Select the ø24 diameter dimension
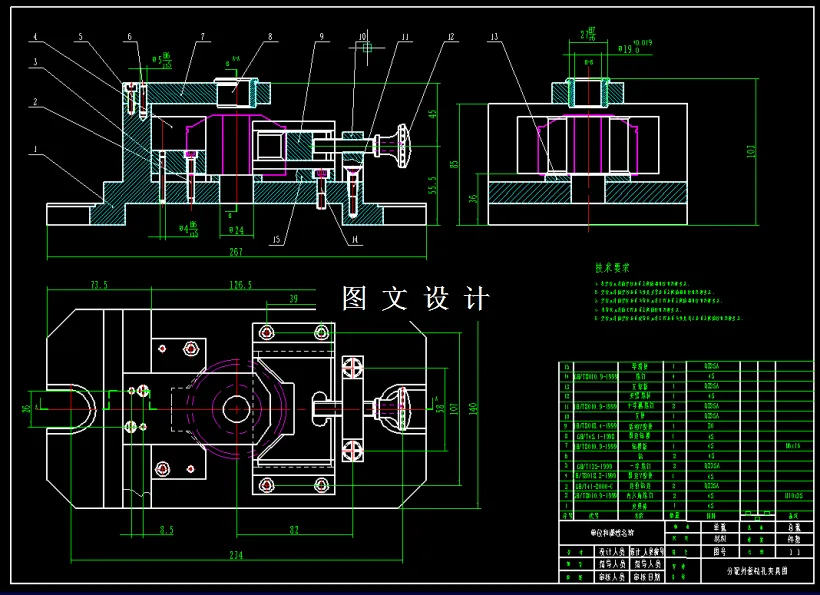The width and height of the screenshot is (820, 595). (x=236, y=230)
